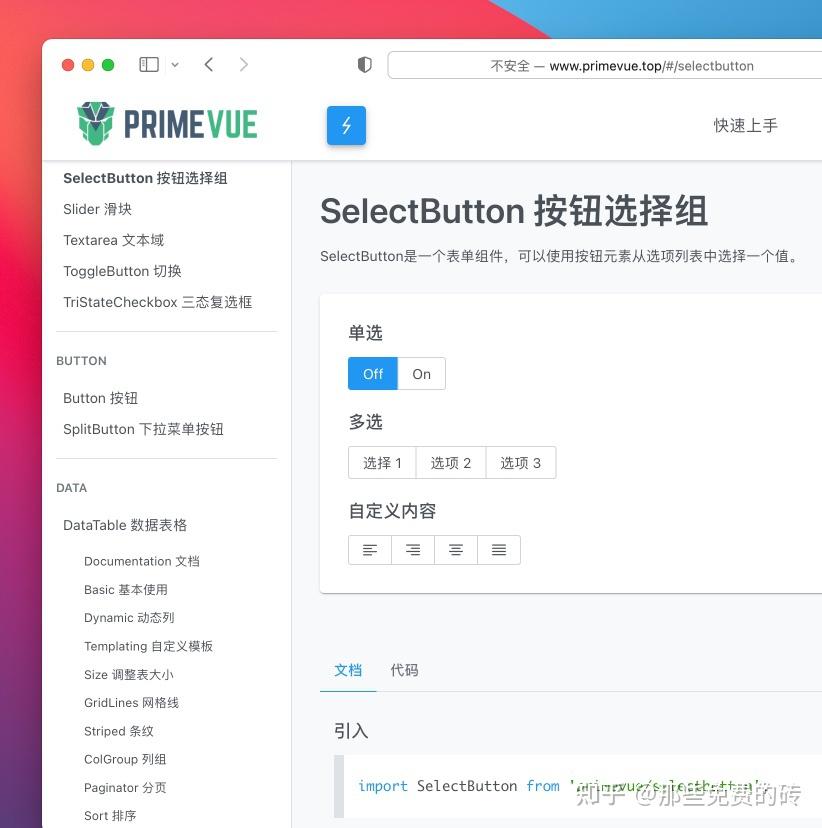
Task: Open the DataTable 数据表格 page
Action: click(126, 524)
